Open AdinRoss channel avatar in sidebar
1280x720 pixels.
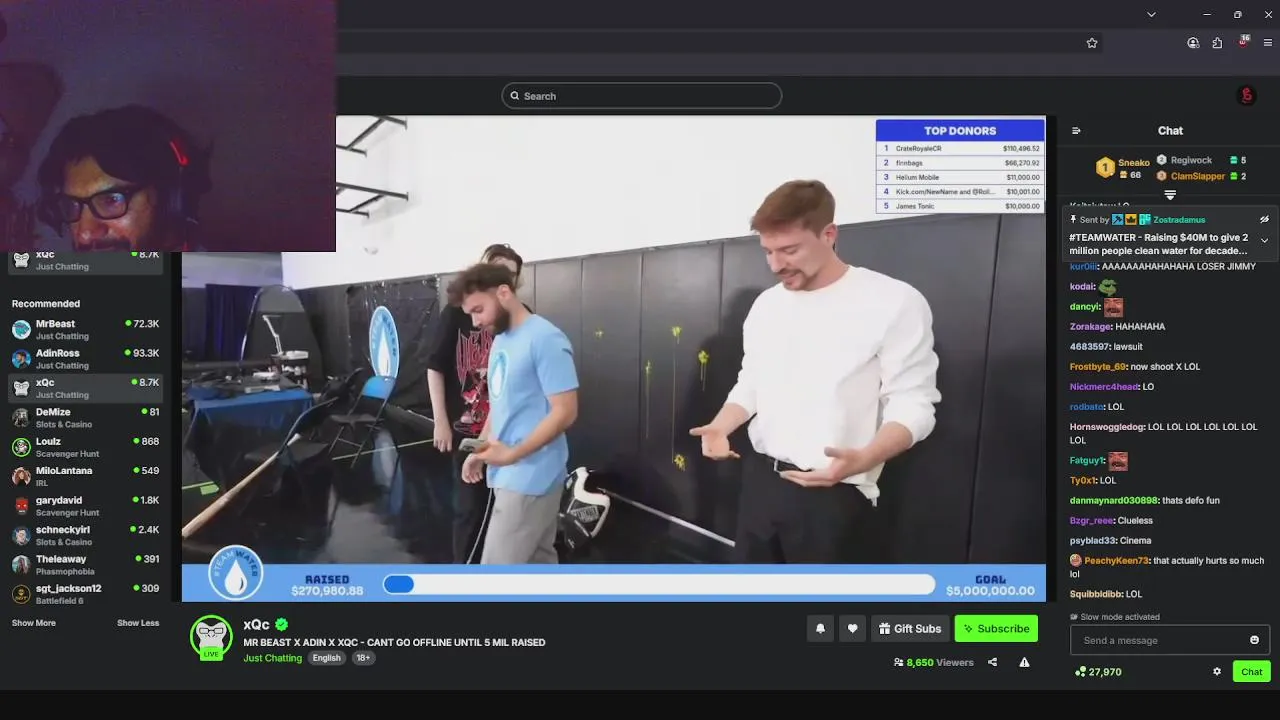tap(21, 358)
